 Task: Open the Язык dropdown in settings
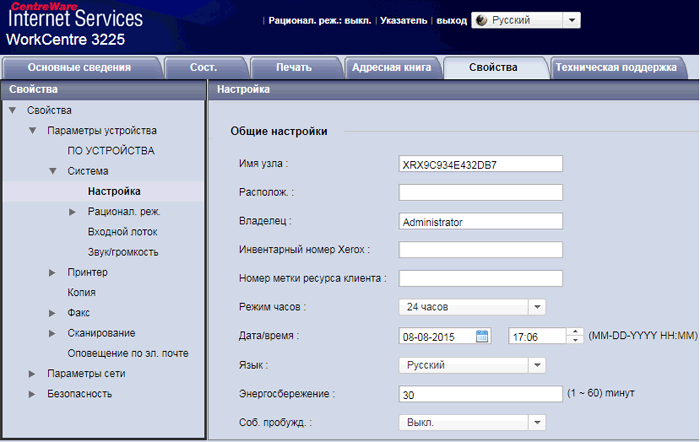472,365
